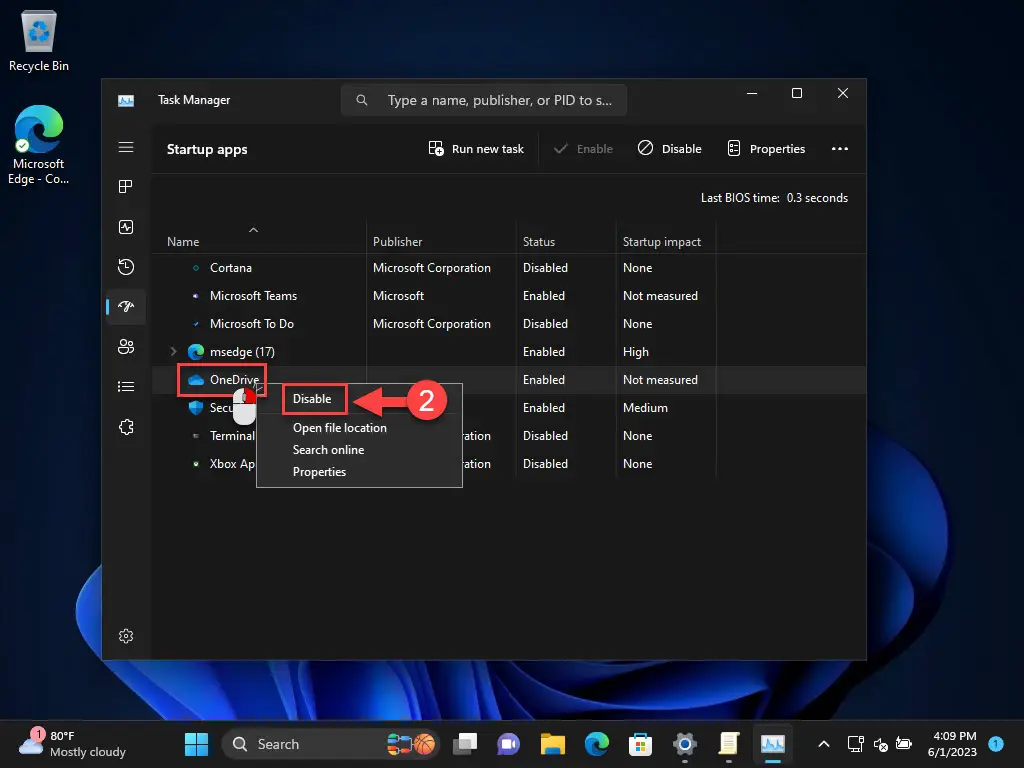The height and width of the screenshot is (768, 1024).
Task: Click the Disable circle-slash toolbar icon
Action: pyautogui.click(x=645, y=148)
